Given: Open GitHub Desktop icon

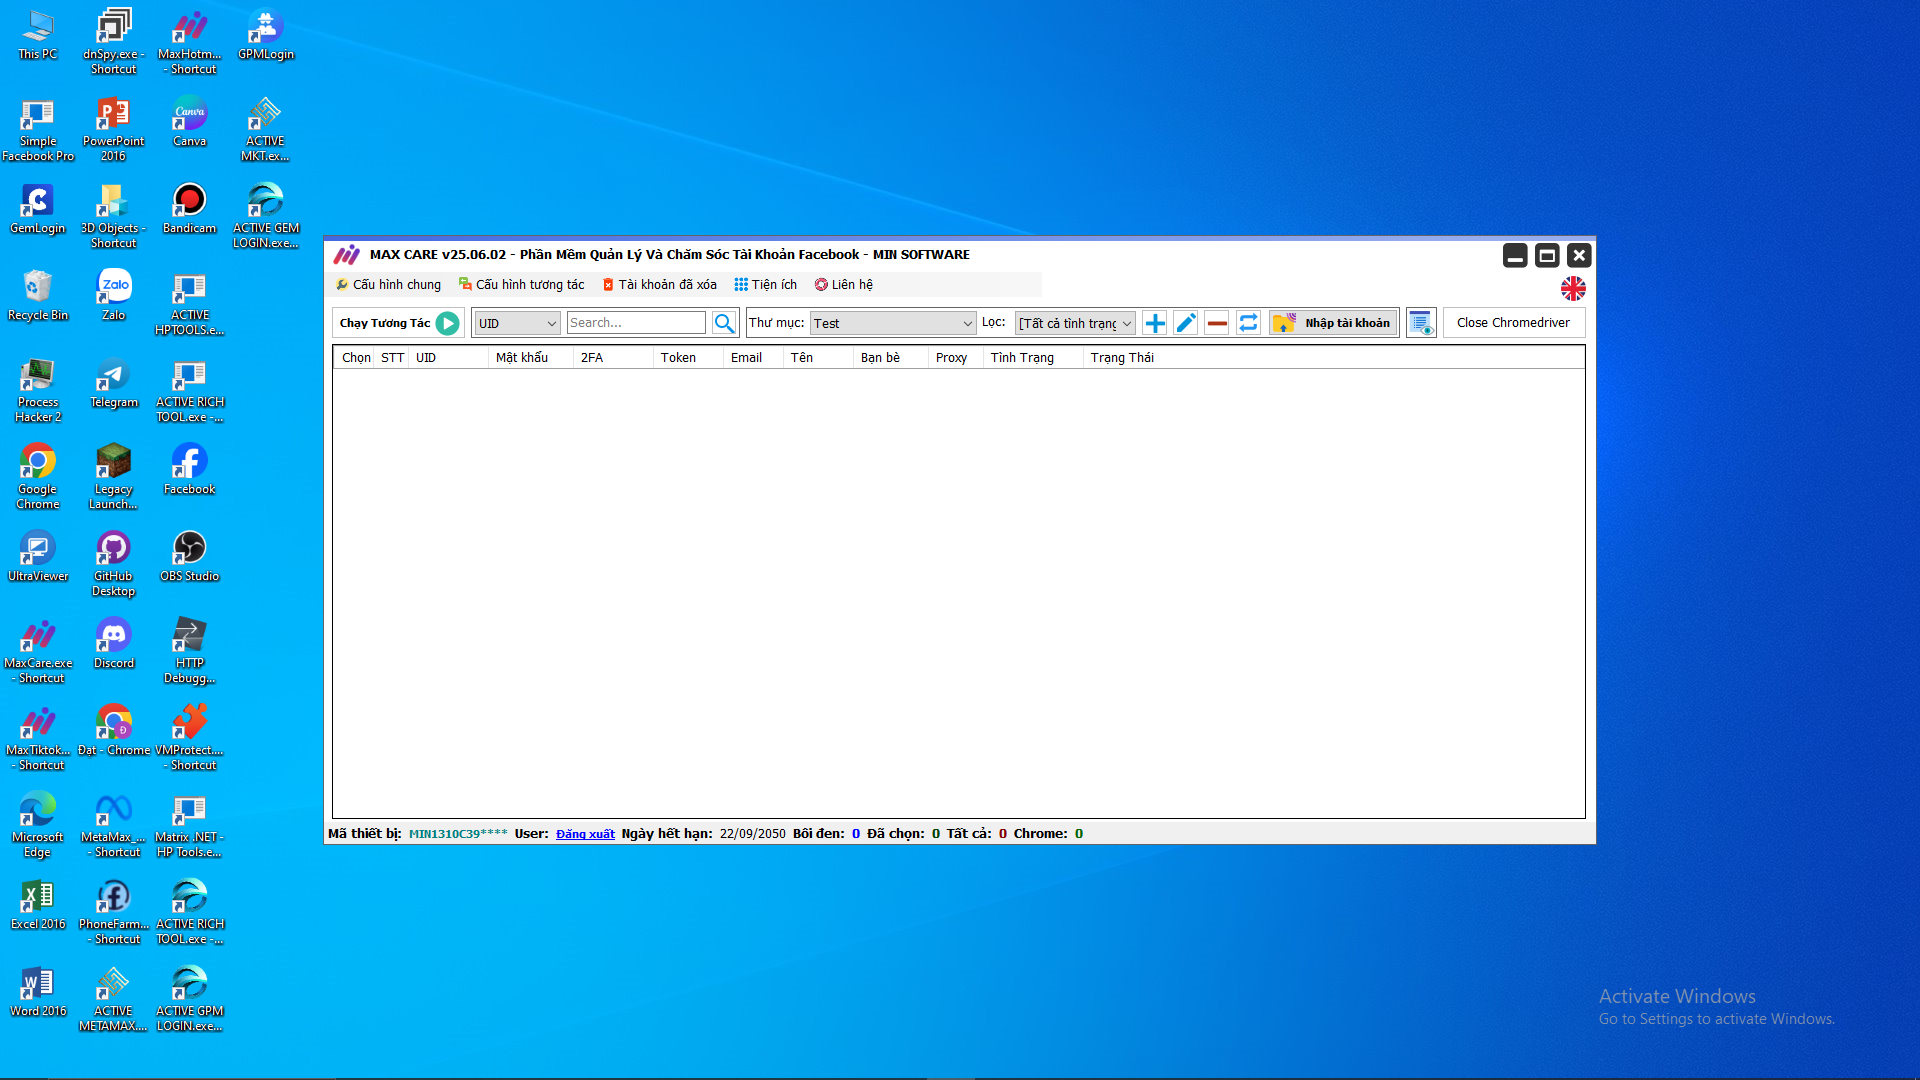Looking at the screenshot, I should [x=114, y=565].
